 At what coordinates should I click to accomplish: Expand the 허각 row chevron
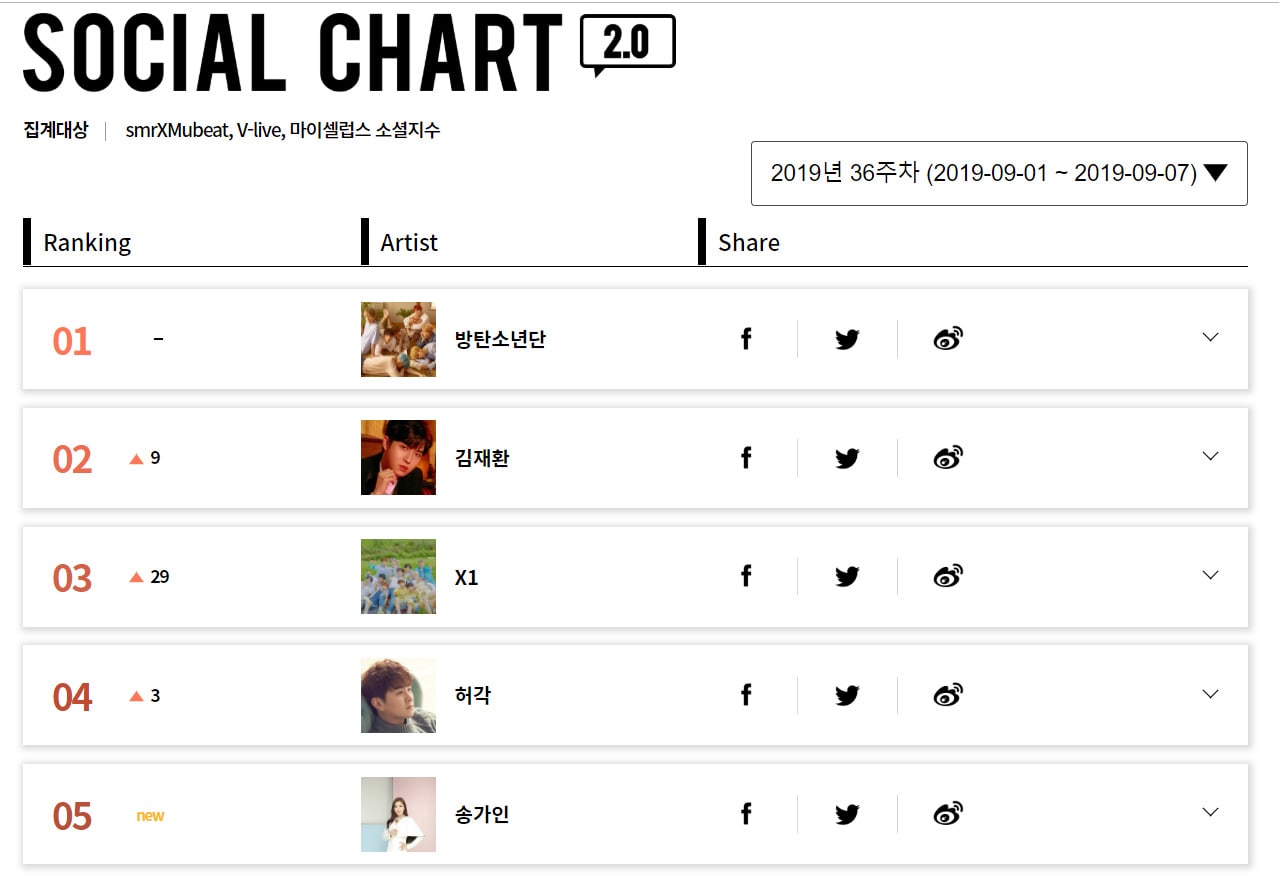1210,694
